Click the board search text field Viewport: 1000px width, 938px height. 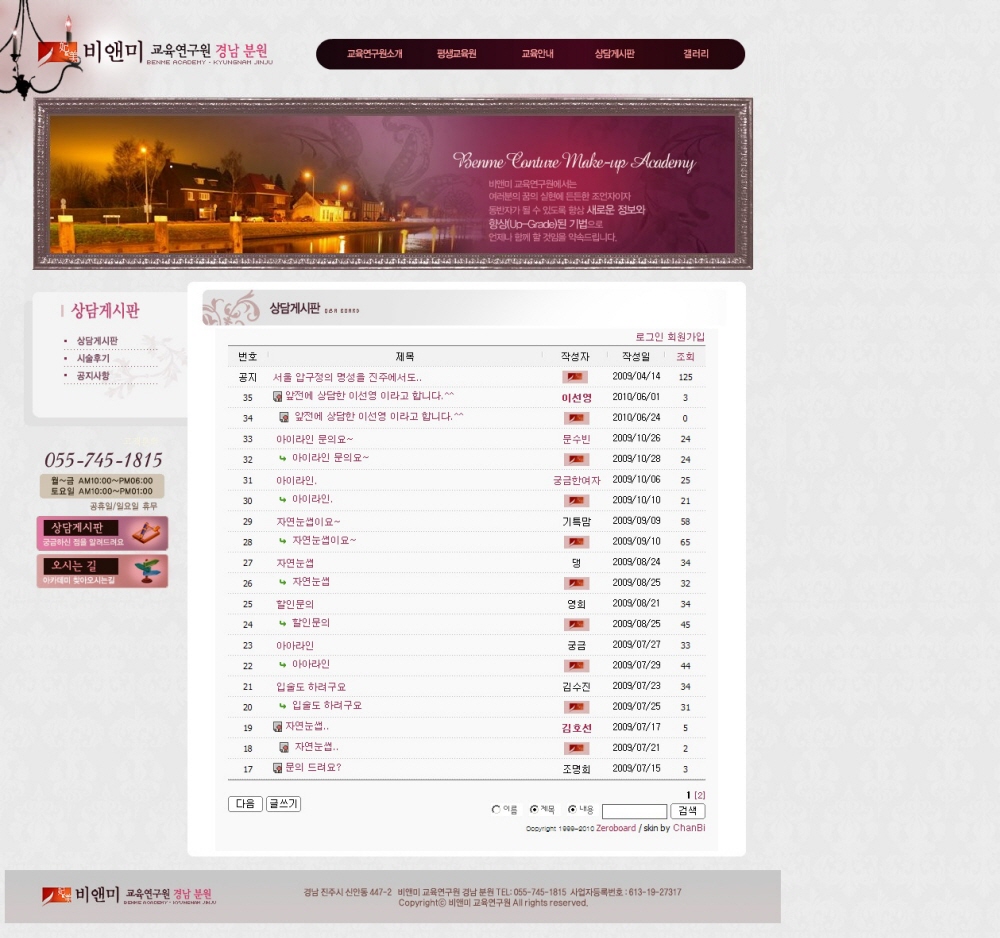click(x=634, y=811)
